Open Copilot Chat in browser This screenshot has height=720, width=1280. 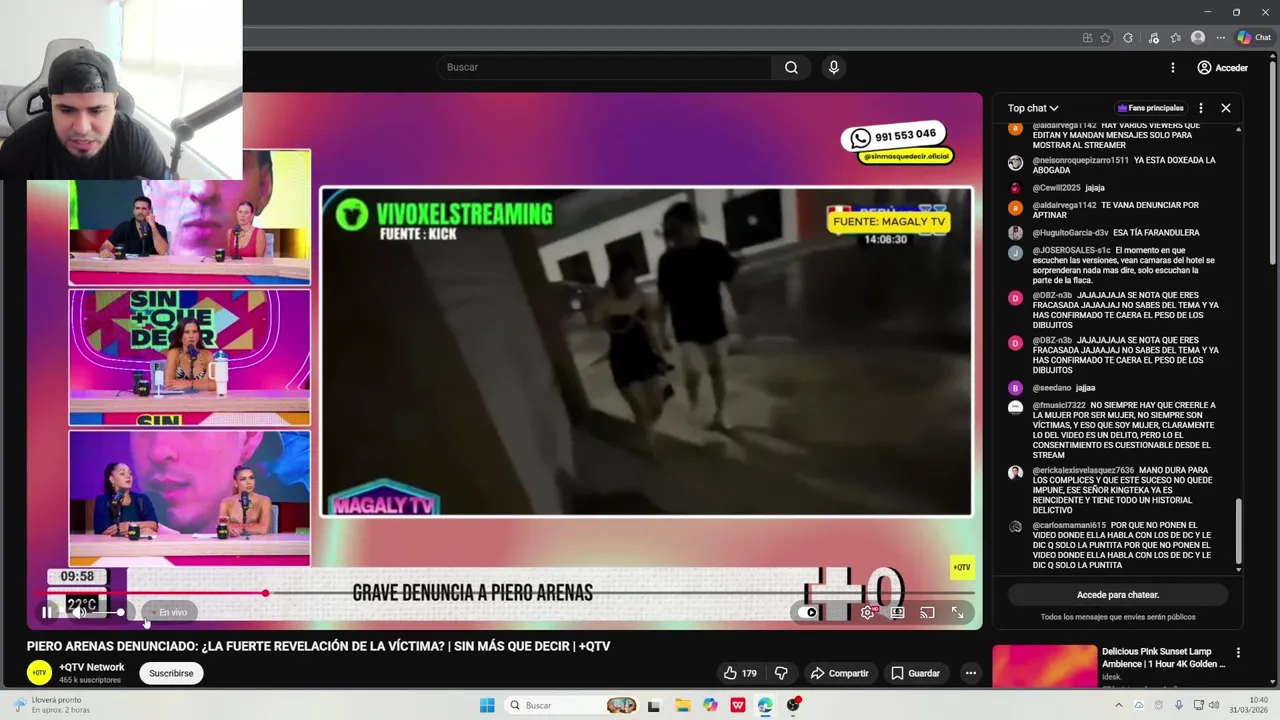coord(1254,38)
